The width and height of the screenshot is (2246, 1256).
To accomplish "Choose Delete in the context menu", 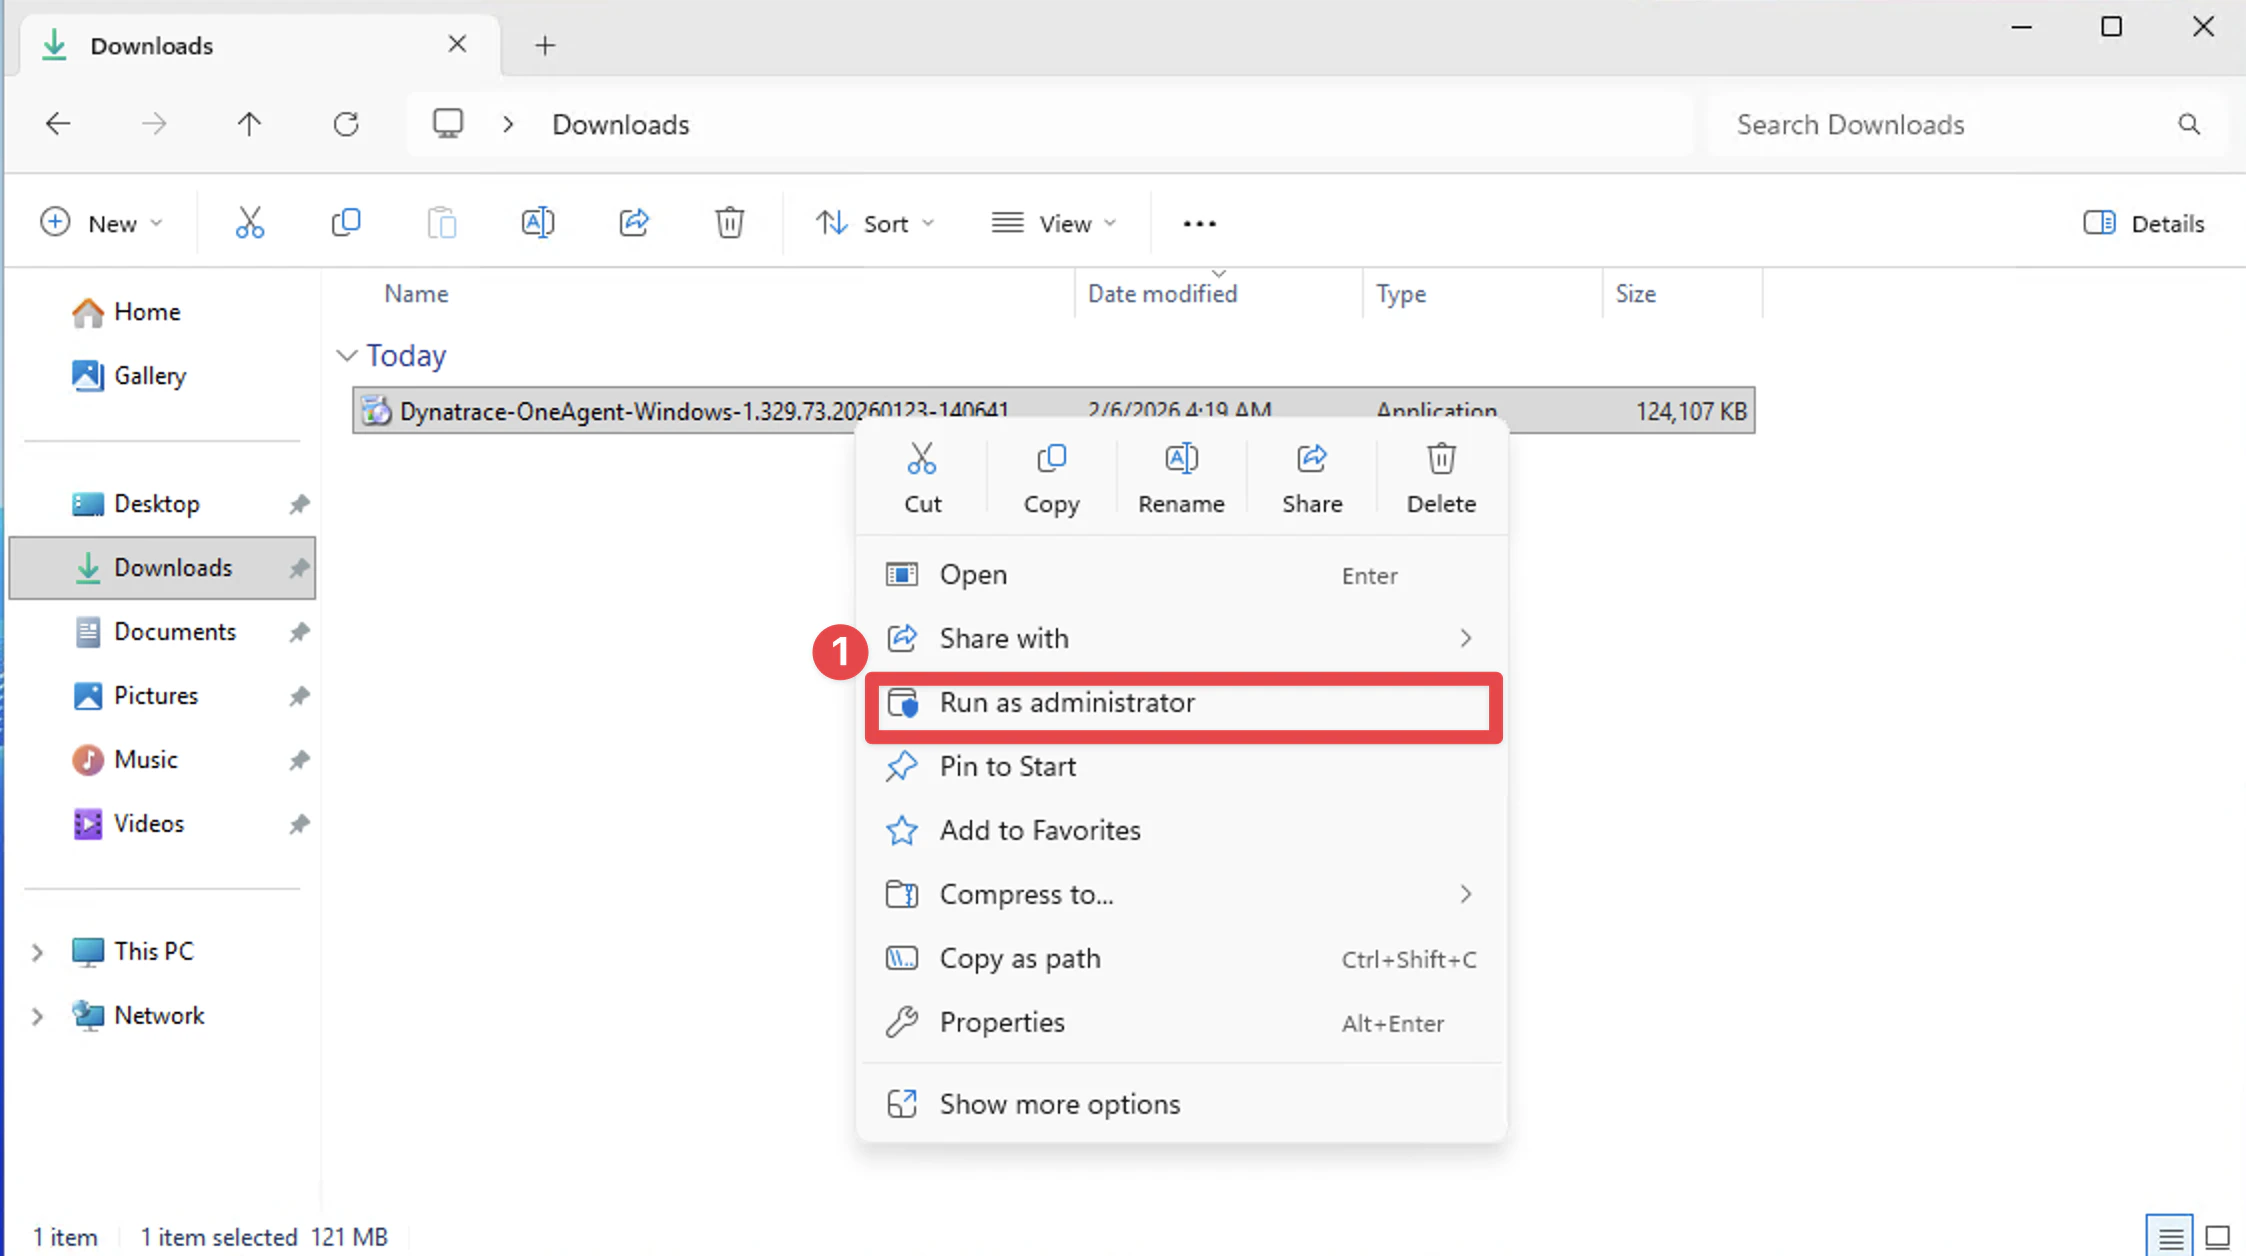I will click(1441, 478).
